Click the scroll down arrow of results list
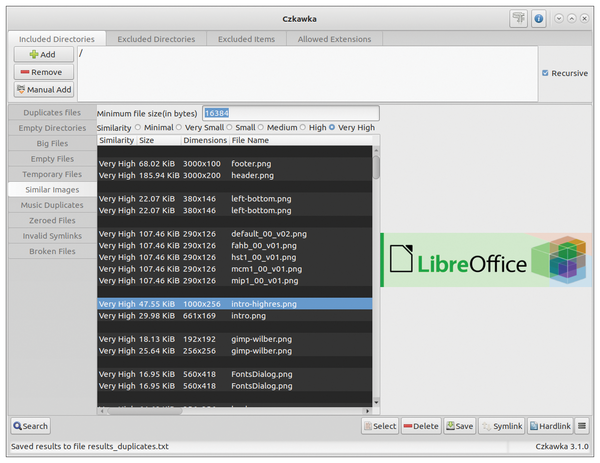This screenshot has height=463, width=600. click(376, 402)
